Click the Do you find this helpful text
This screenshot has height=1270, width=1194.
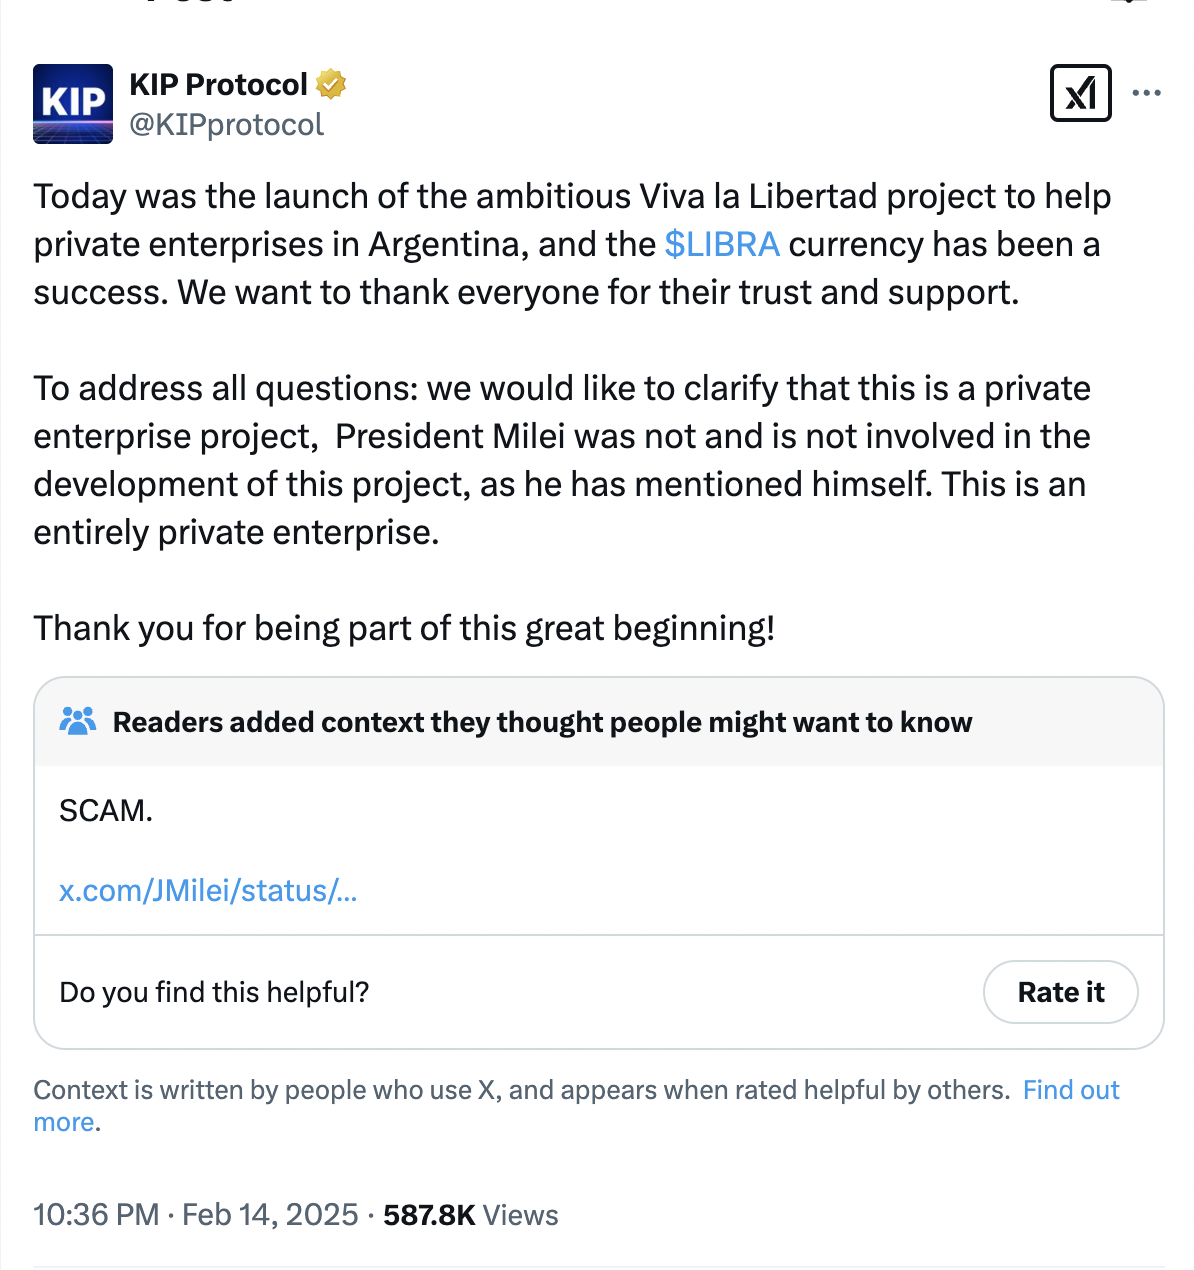(x=214, y=992)
